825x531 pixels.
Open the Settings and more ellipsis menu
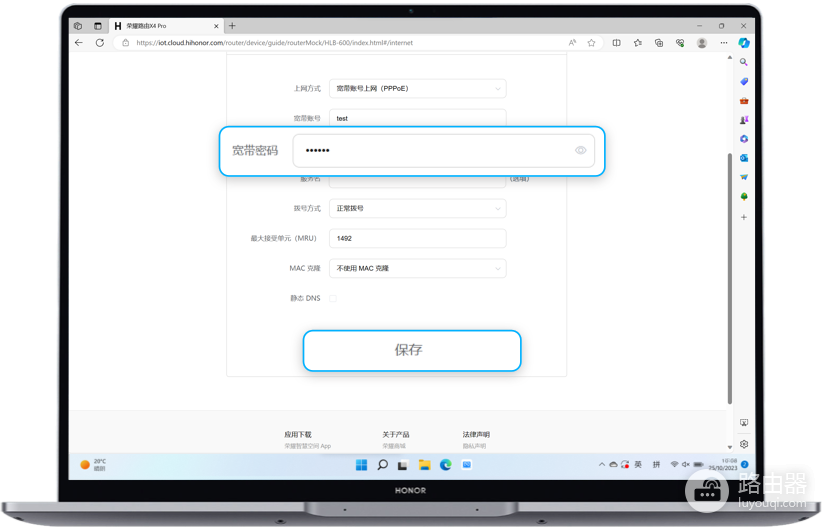pos(724,43)
